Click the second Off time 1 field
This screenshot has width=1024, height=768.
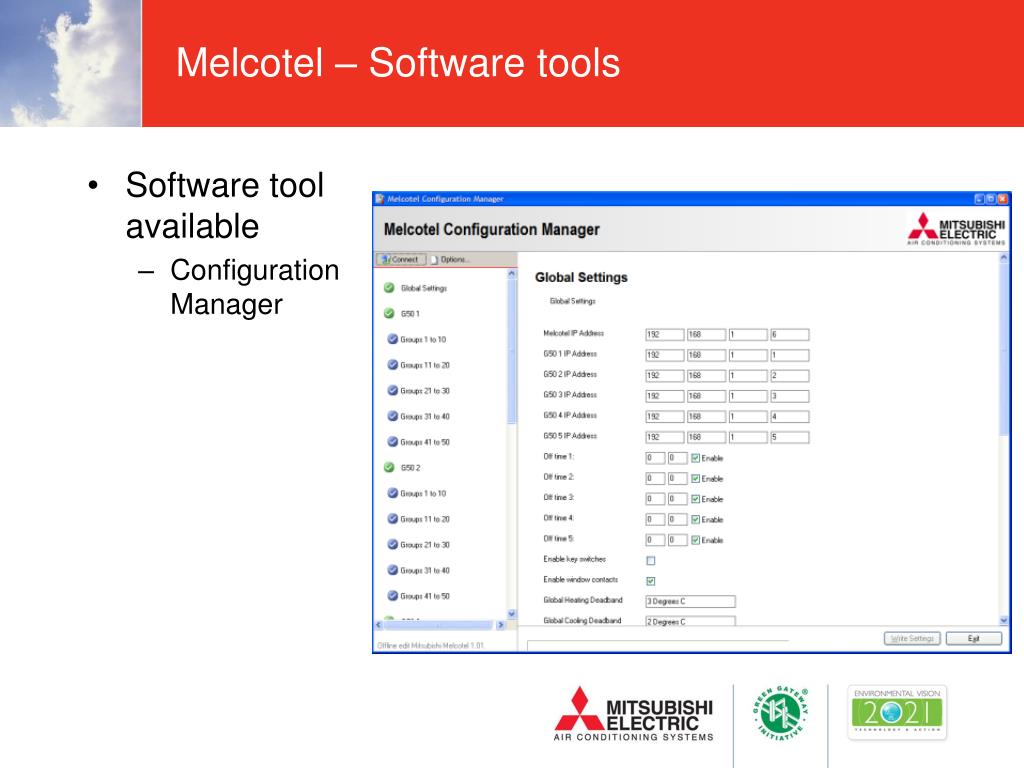coord(677,458)
